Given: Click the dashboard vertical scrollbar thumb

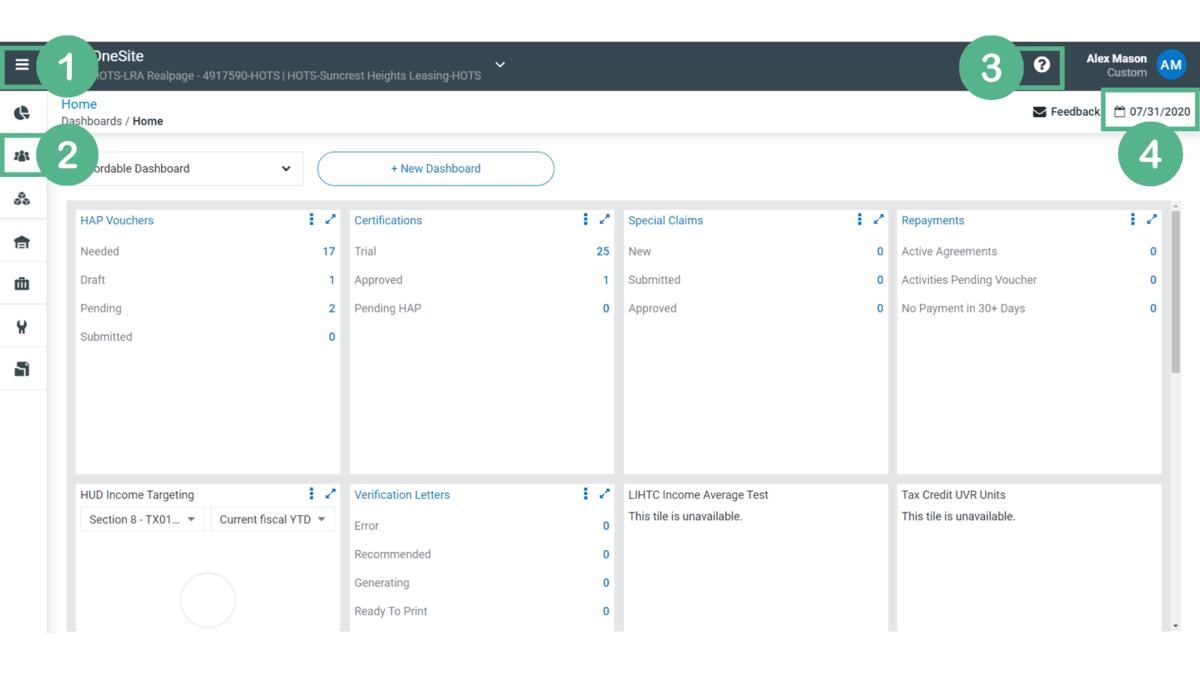Looking at the screenshot, I should (x=1176, y=292).
